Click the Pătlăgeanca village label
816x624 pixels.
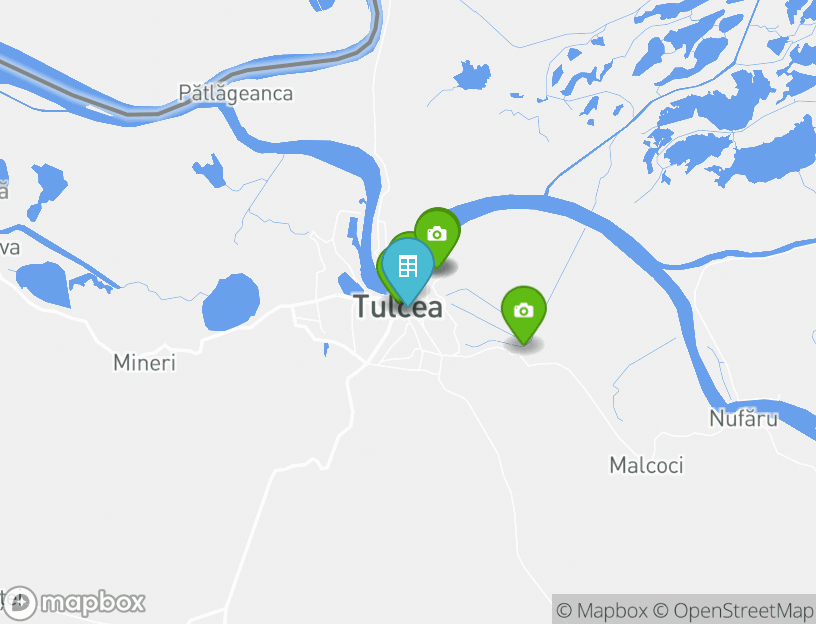tap(236, 93)
